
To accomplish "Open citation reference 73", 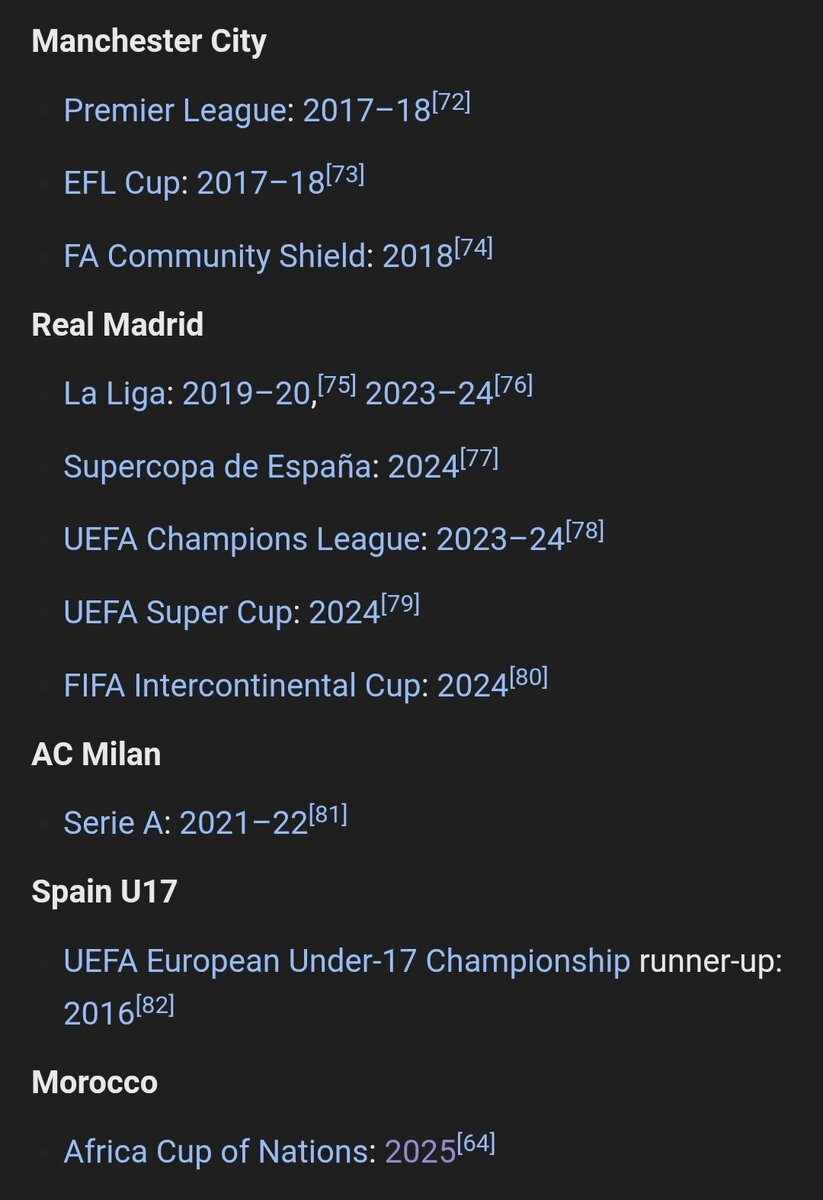I will tap(345, 175).
